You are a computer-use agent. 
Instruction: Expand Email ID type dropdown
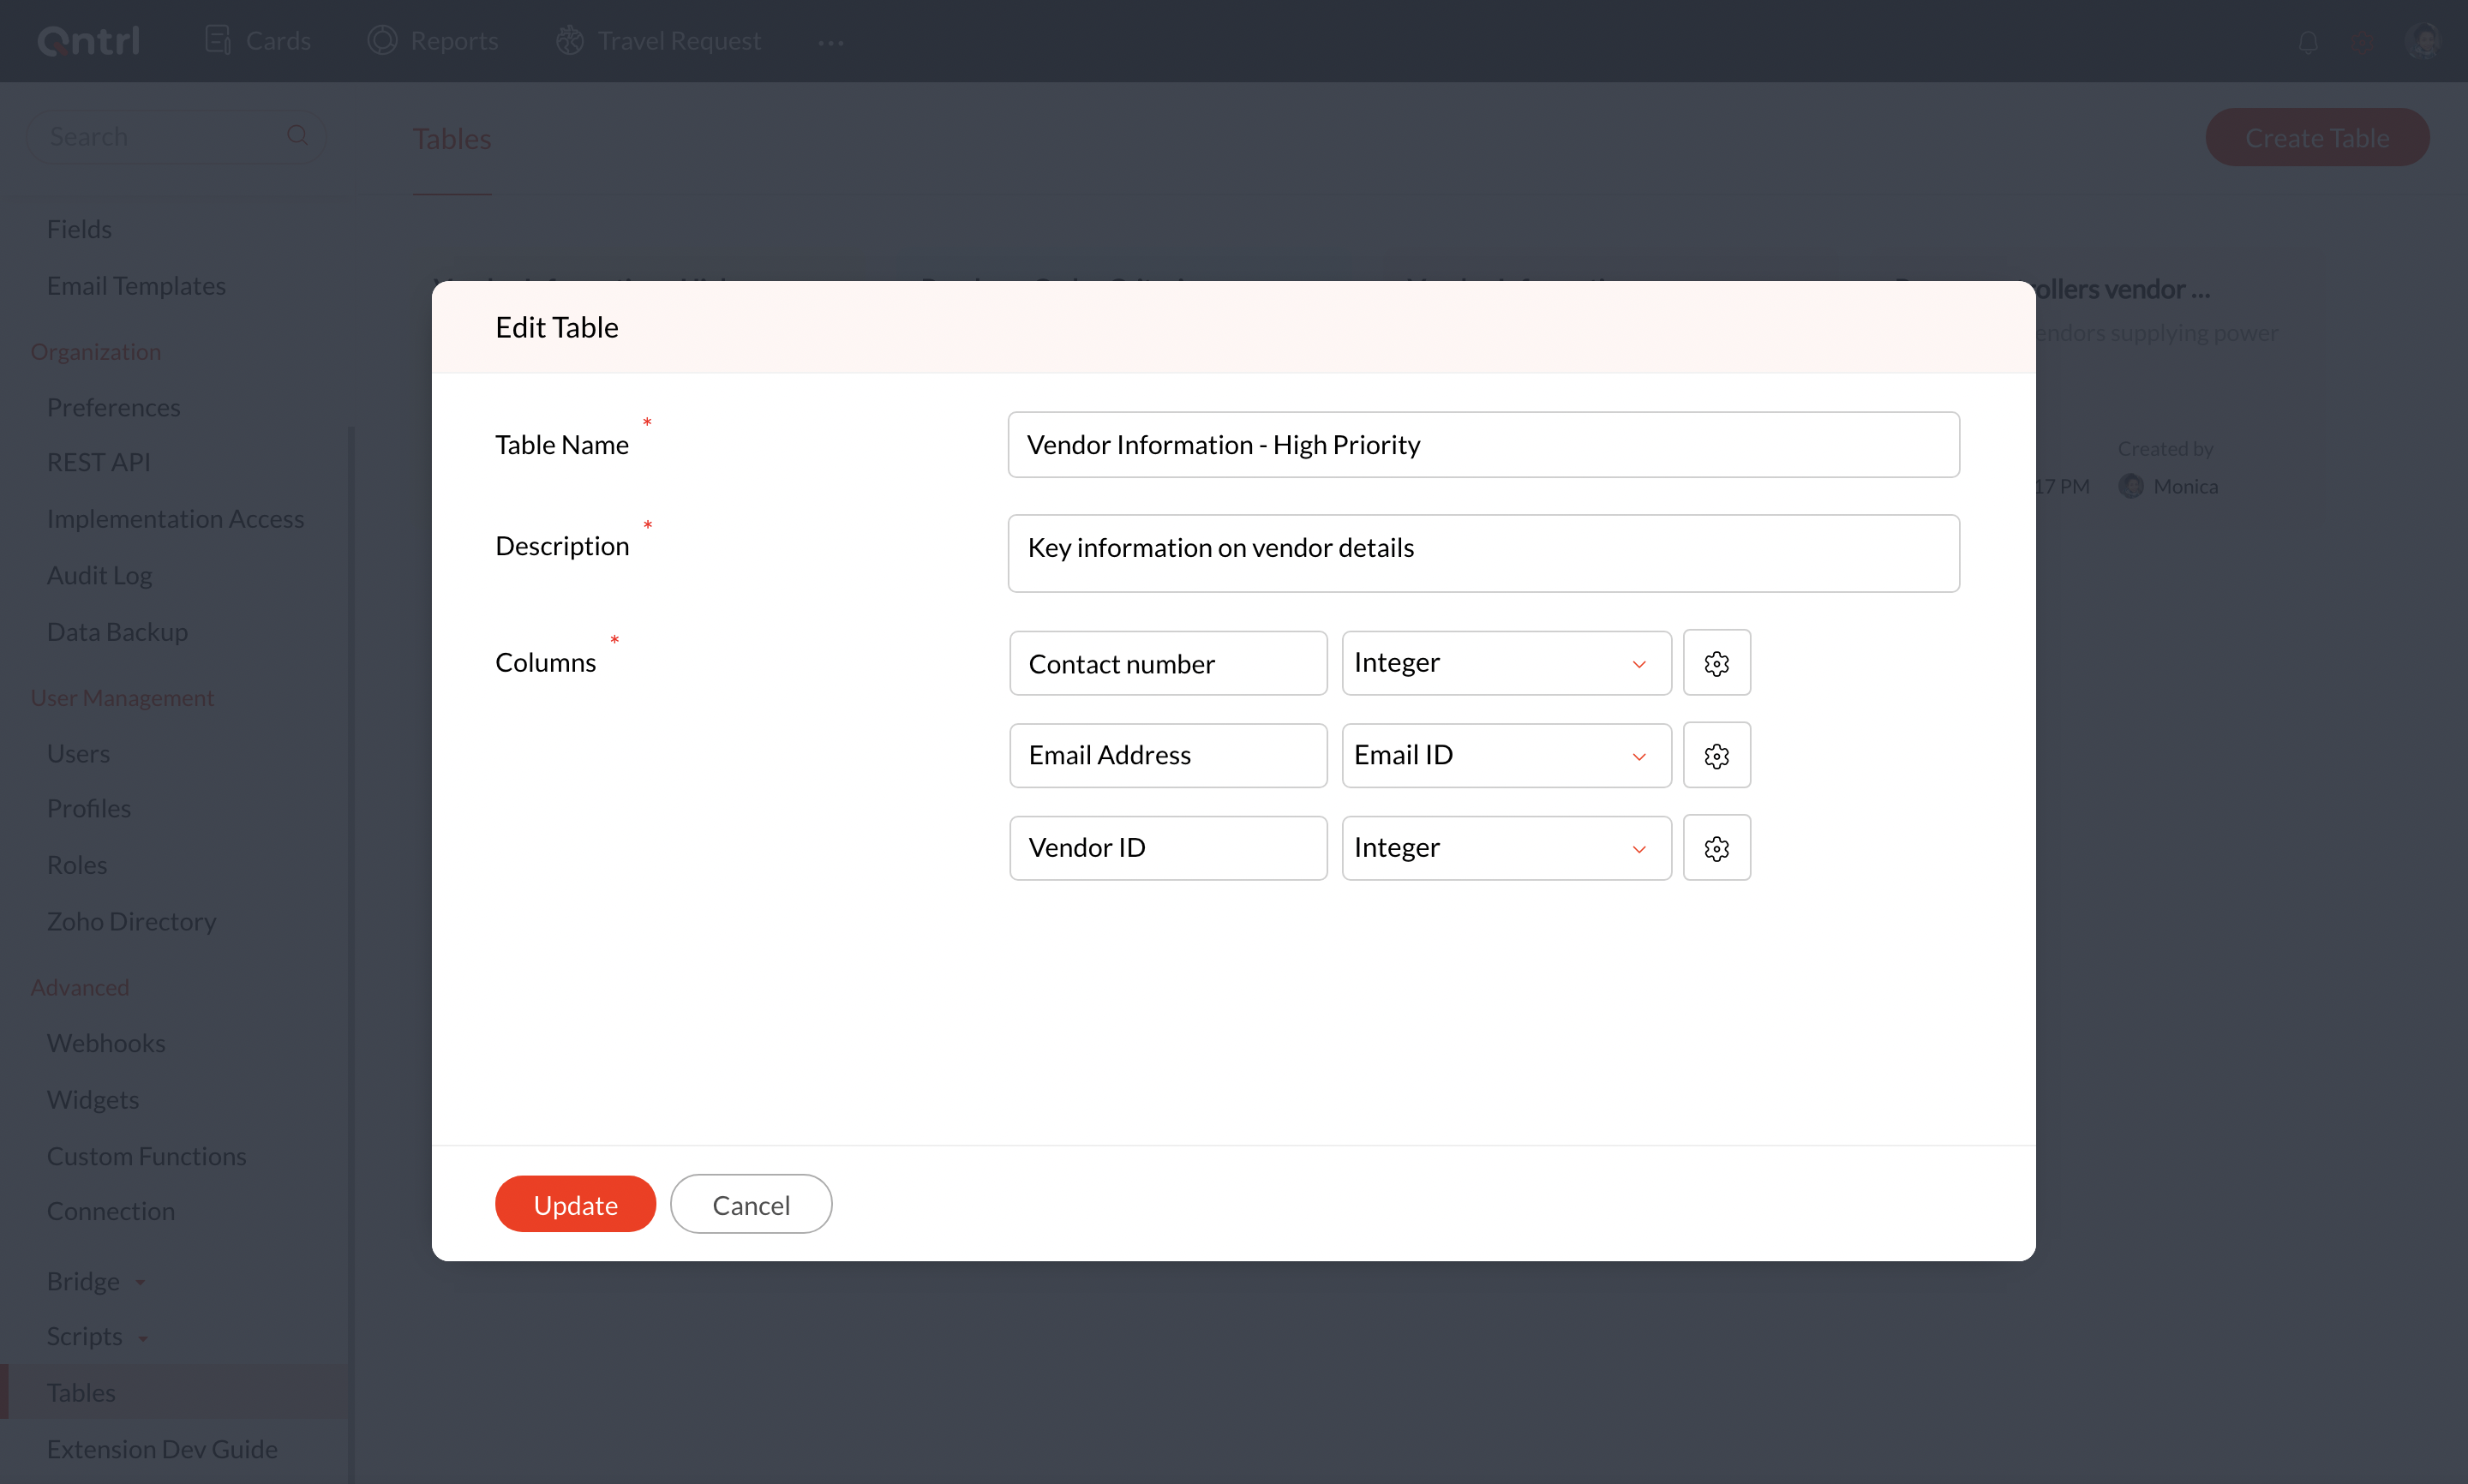[x=1505, y=755]
